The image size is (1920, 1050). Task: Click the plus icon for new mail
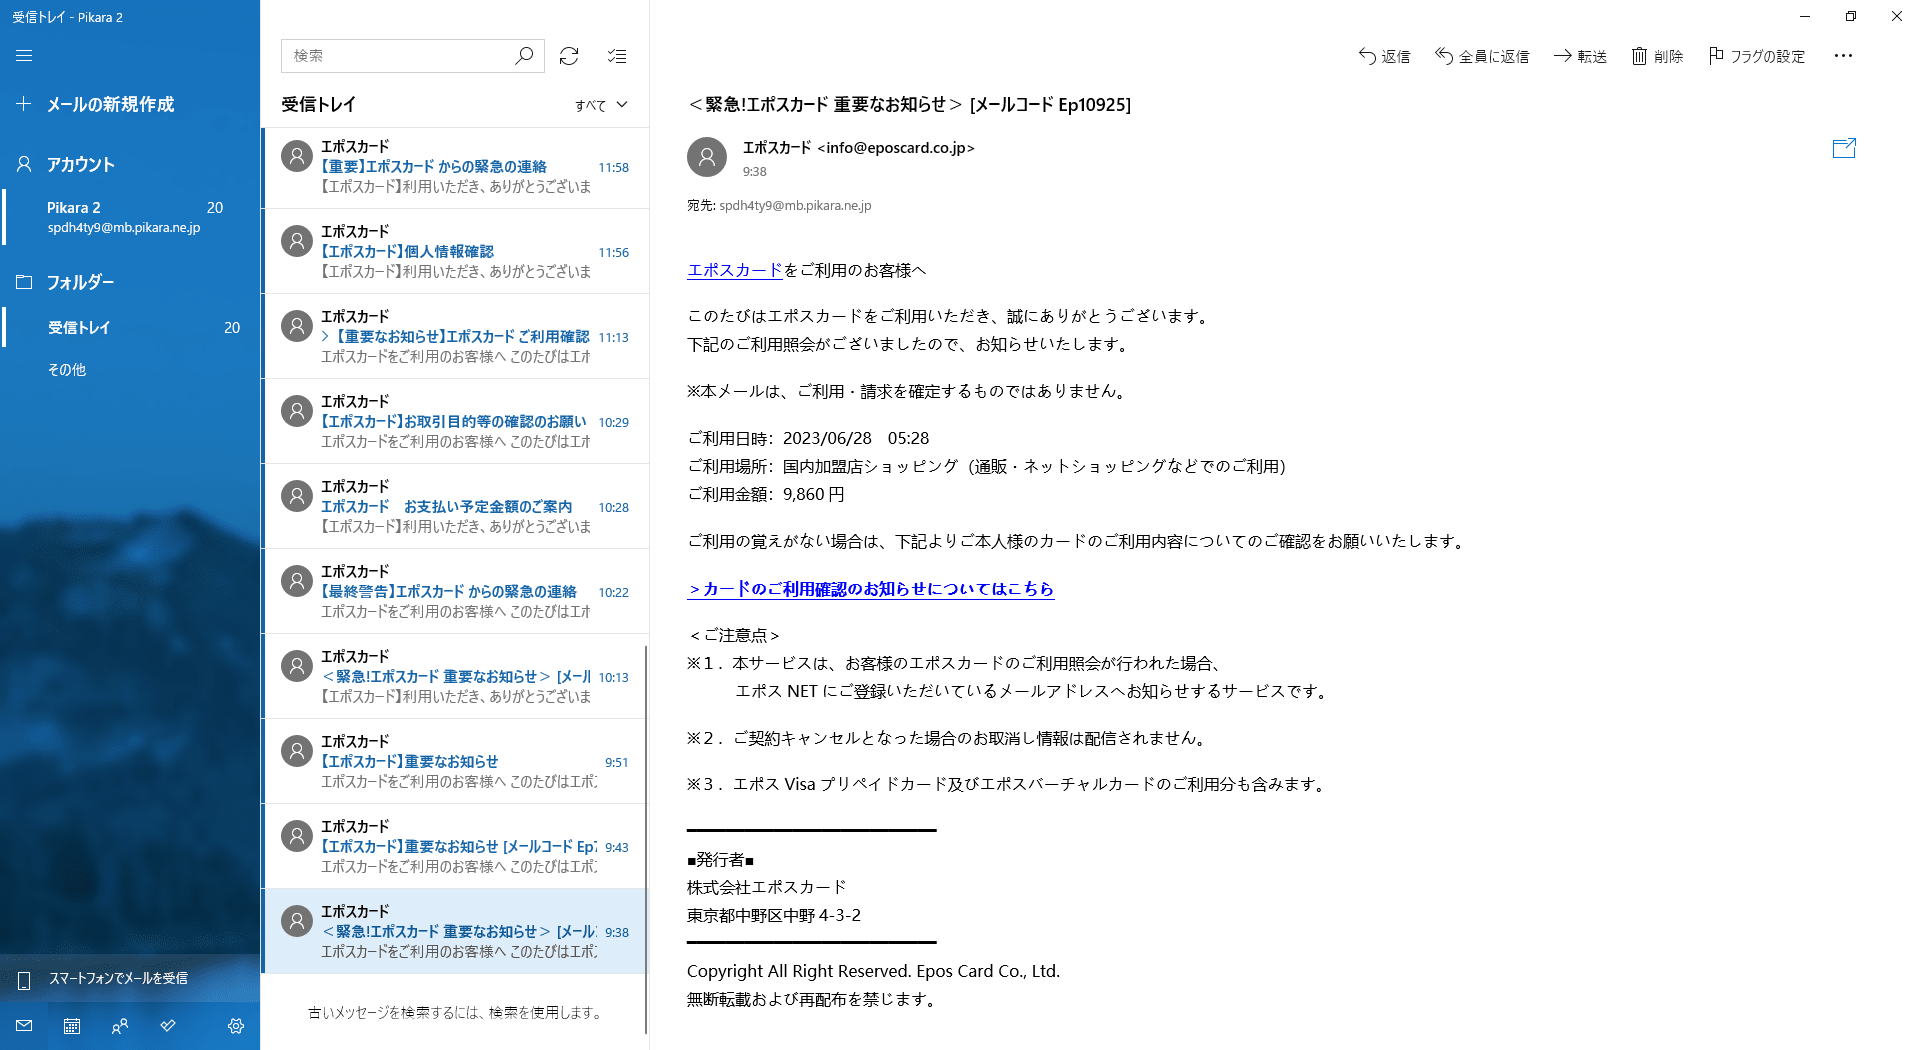tap(24, 104)
